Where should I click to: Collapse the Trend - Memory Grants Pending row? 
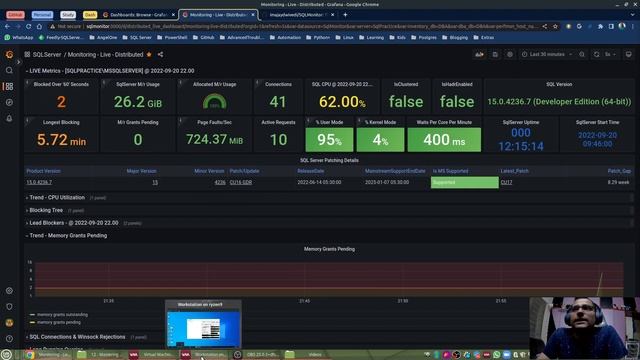[x=68, y=236]
